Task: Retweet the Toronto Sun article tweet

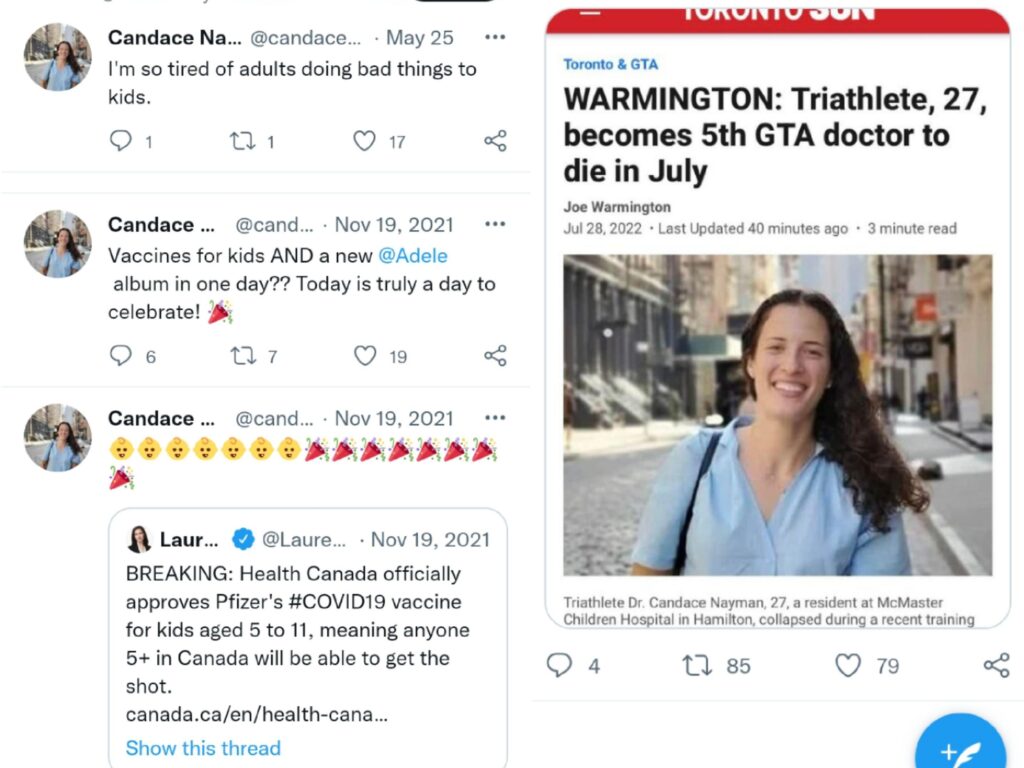Action: (x=696, y=665)
